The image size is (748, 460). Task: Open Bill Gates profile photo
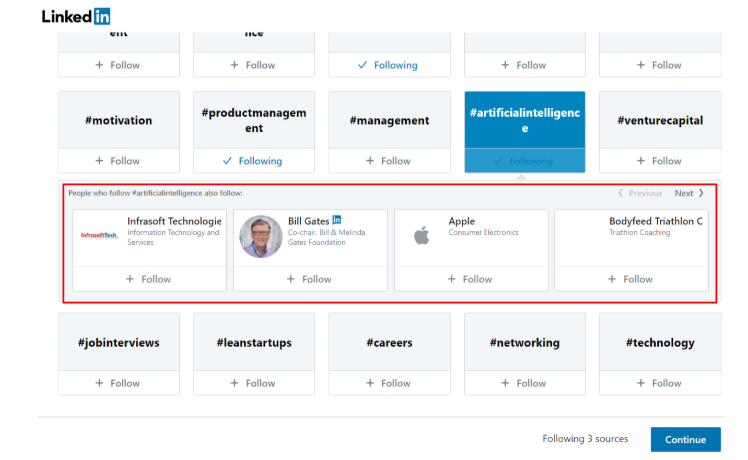261,237
